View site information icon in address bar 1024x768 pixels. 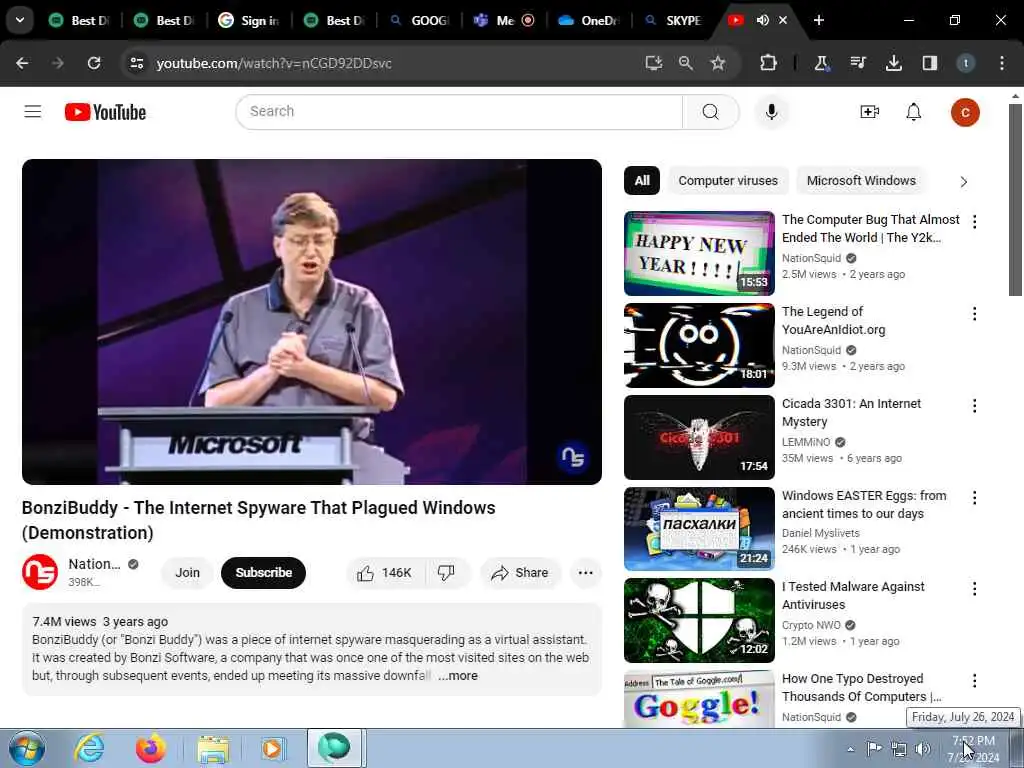[x=136, y=63]
